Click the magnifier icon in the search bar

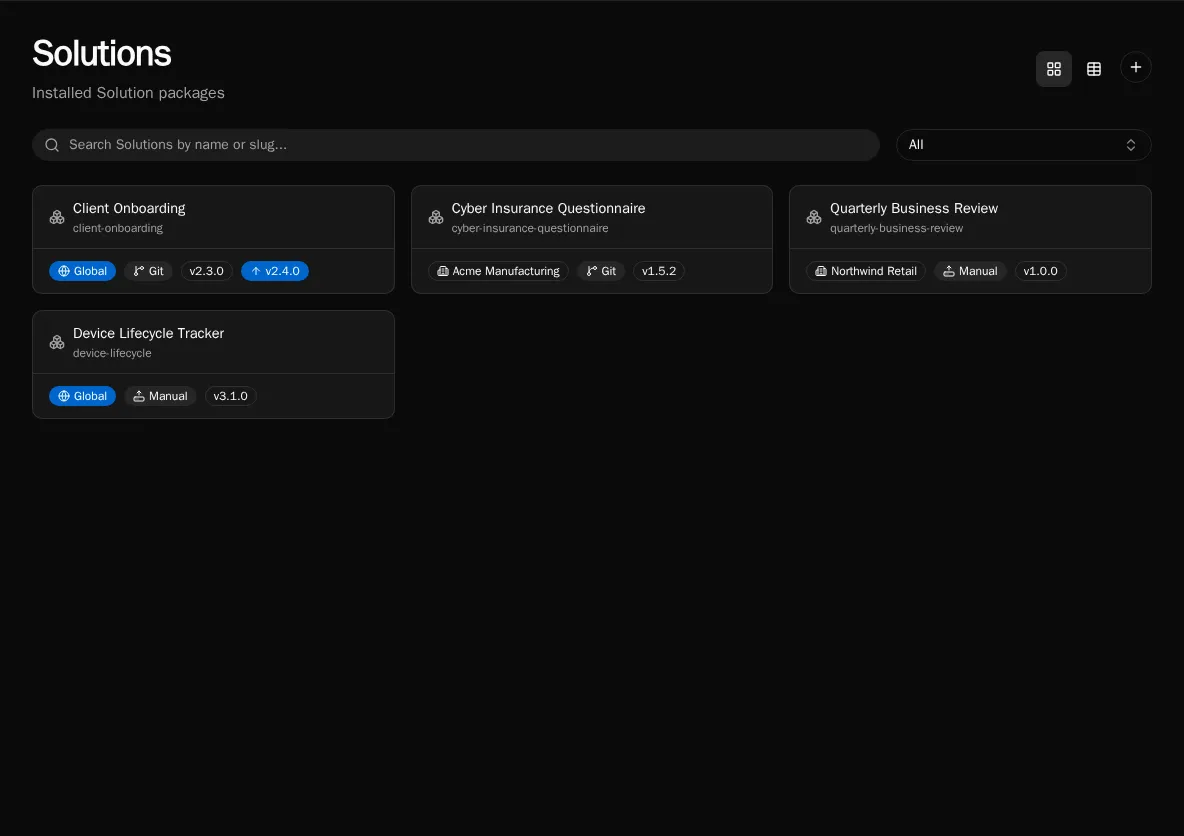(x=52, y=145)
